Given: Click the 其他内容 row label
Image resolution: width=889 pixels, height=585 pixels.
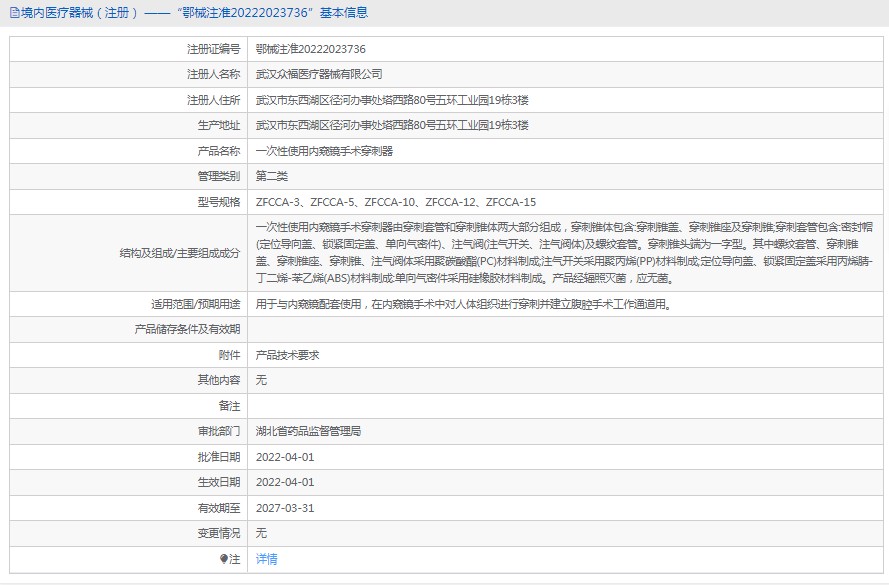Looking at the screenshot, I should [219, 380].
